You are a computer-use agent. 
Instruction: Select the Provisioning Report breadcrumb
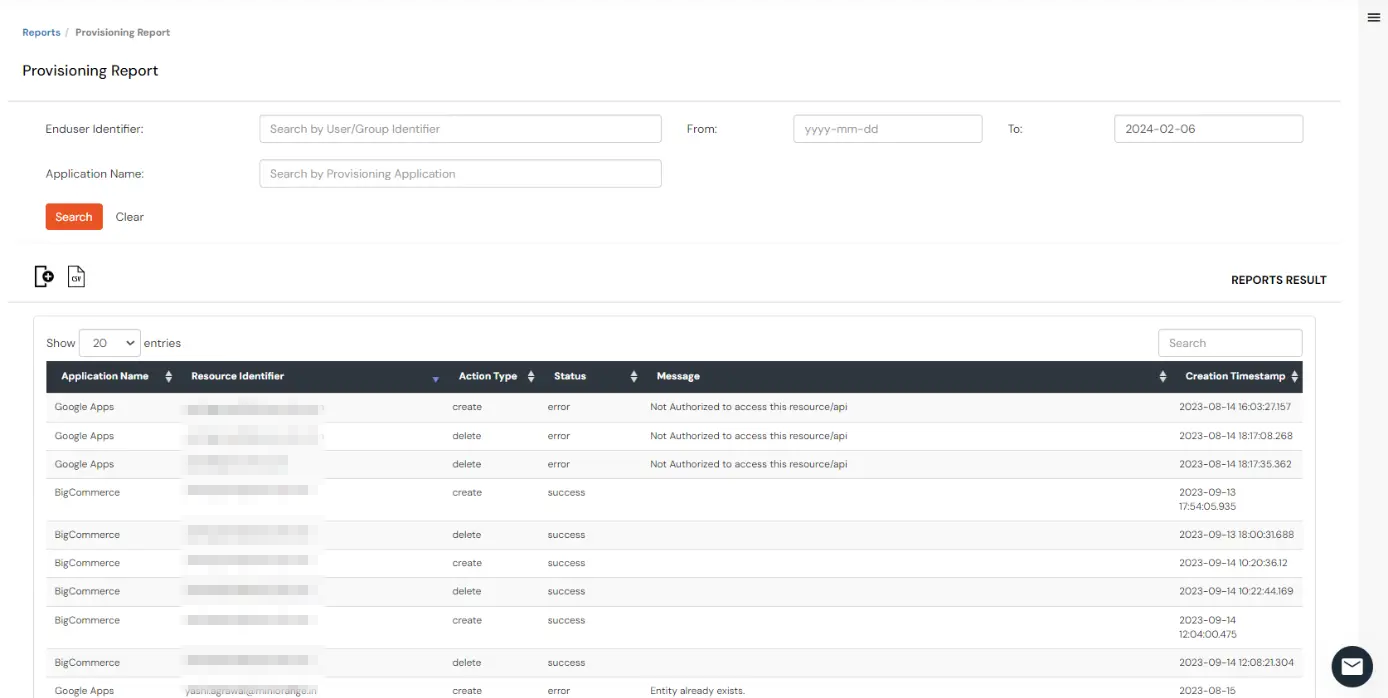pyautogui.click(x=122, y=32)
